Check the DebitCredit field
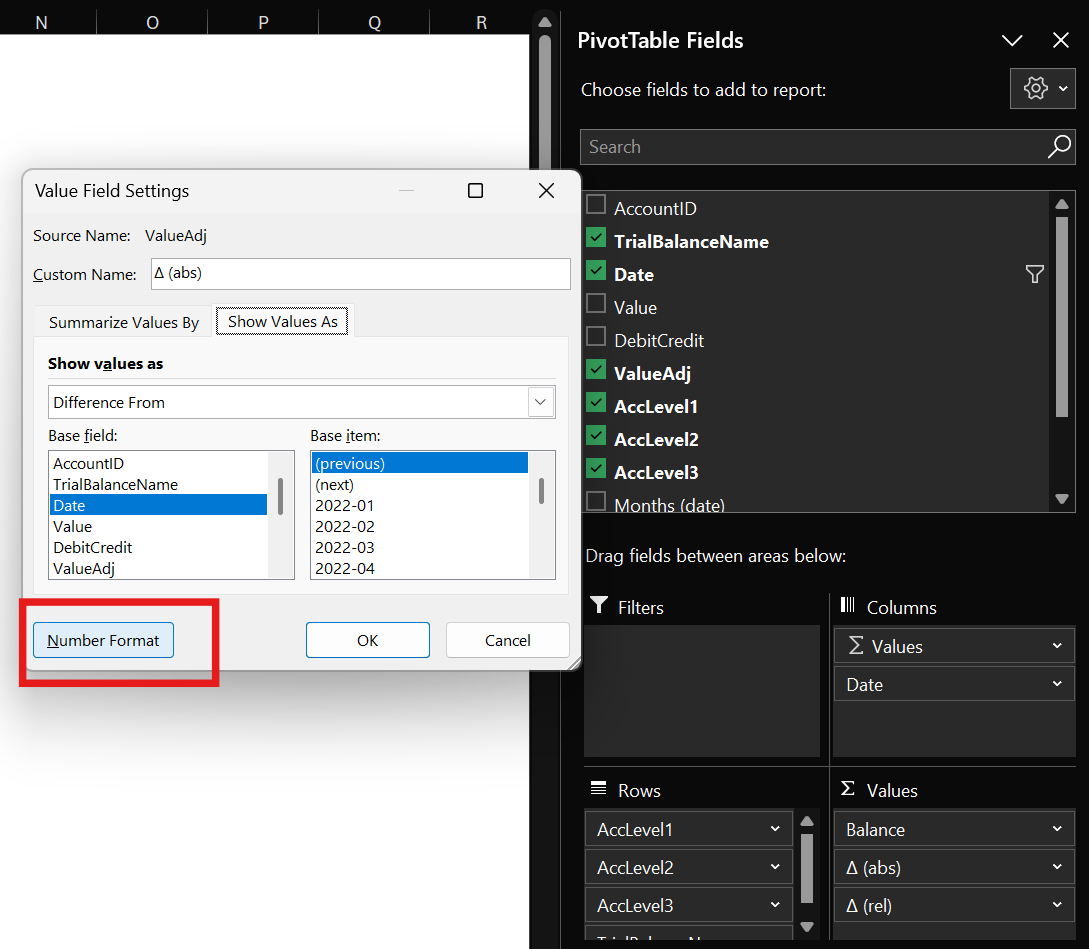 click(596, 340)
